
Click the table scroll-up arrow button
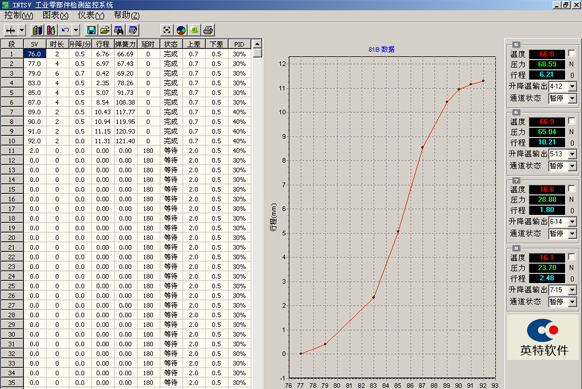(257, 44)
